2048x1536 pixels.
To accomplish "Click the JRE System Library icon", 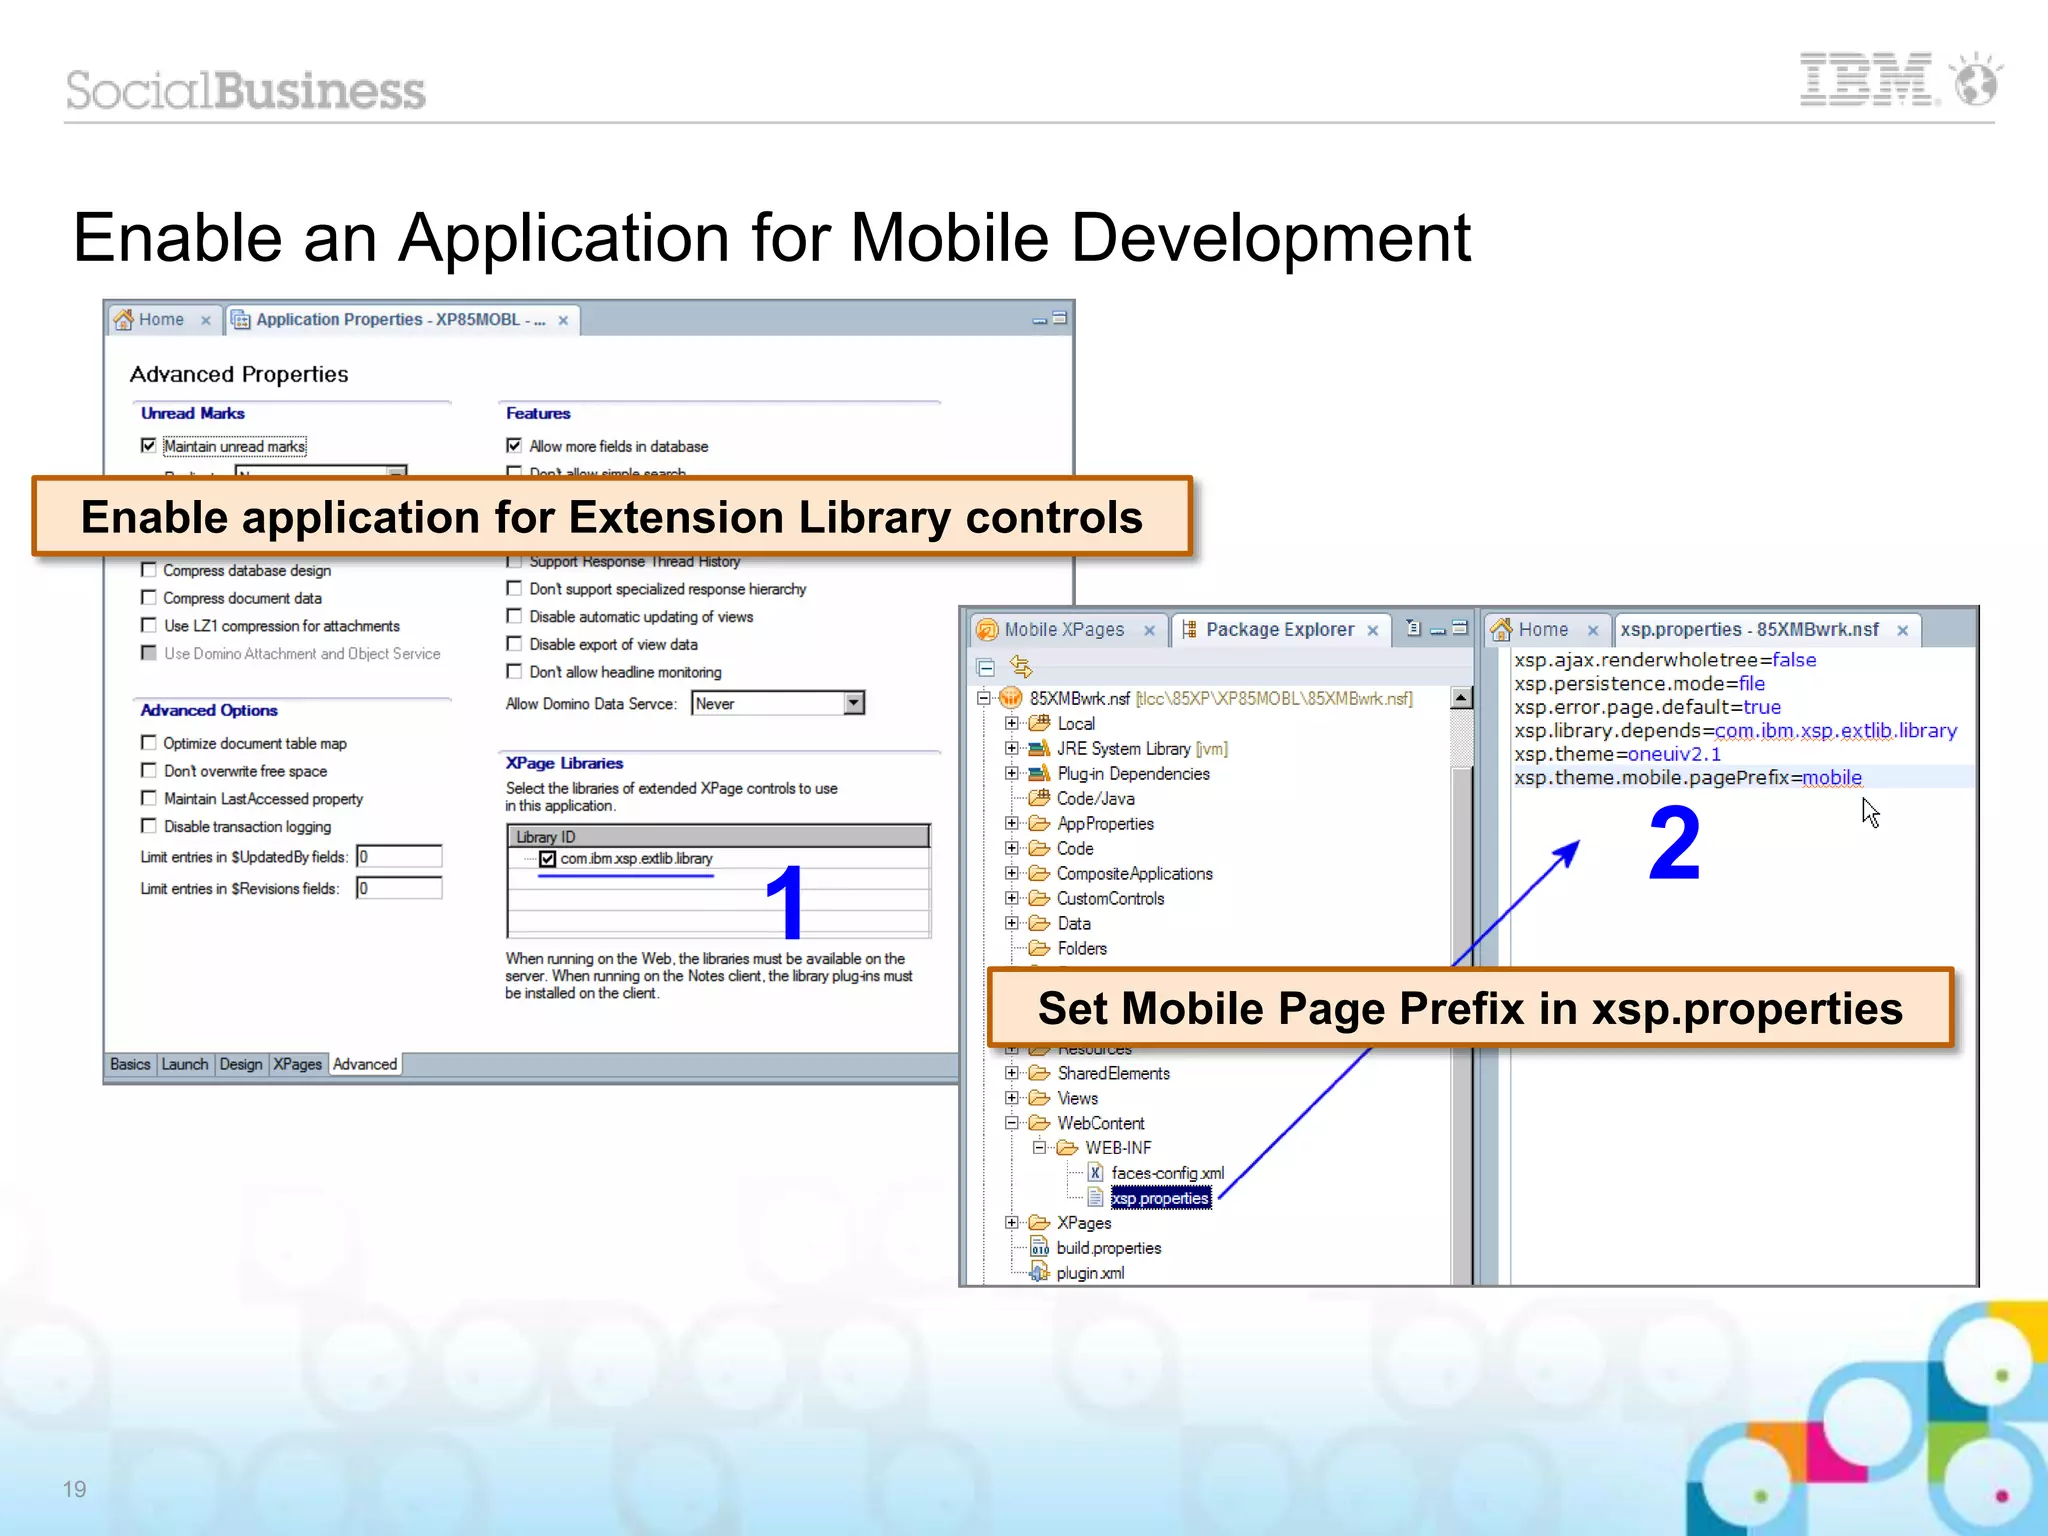I will pyautogui.click(x=1039, y=748).
